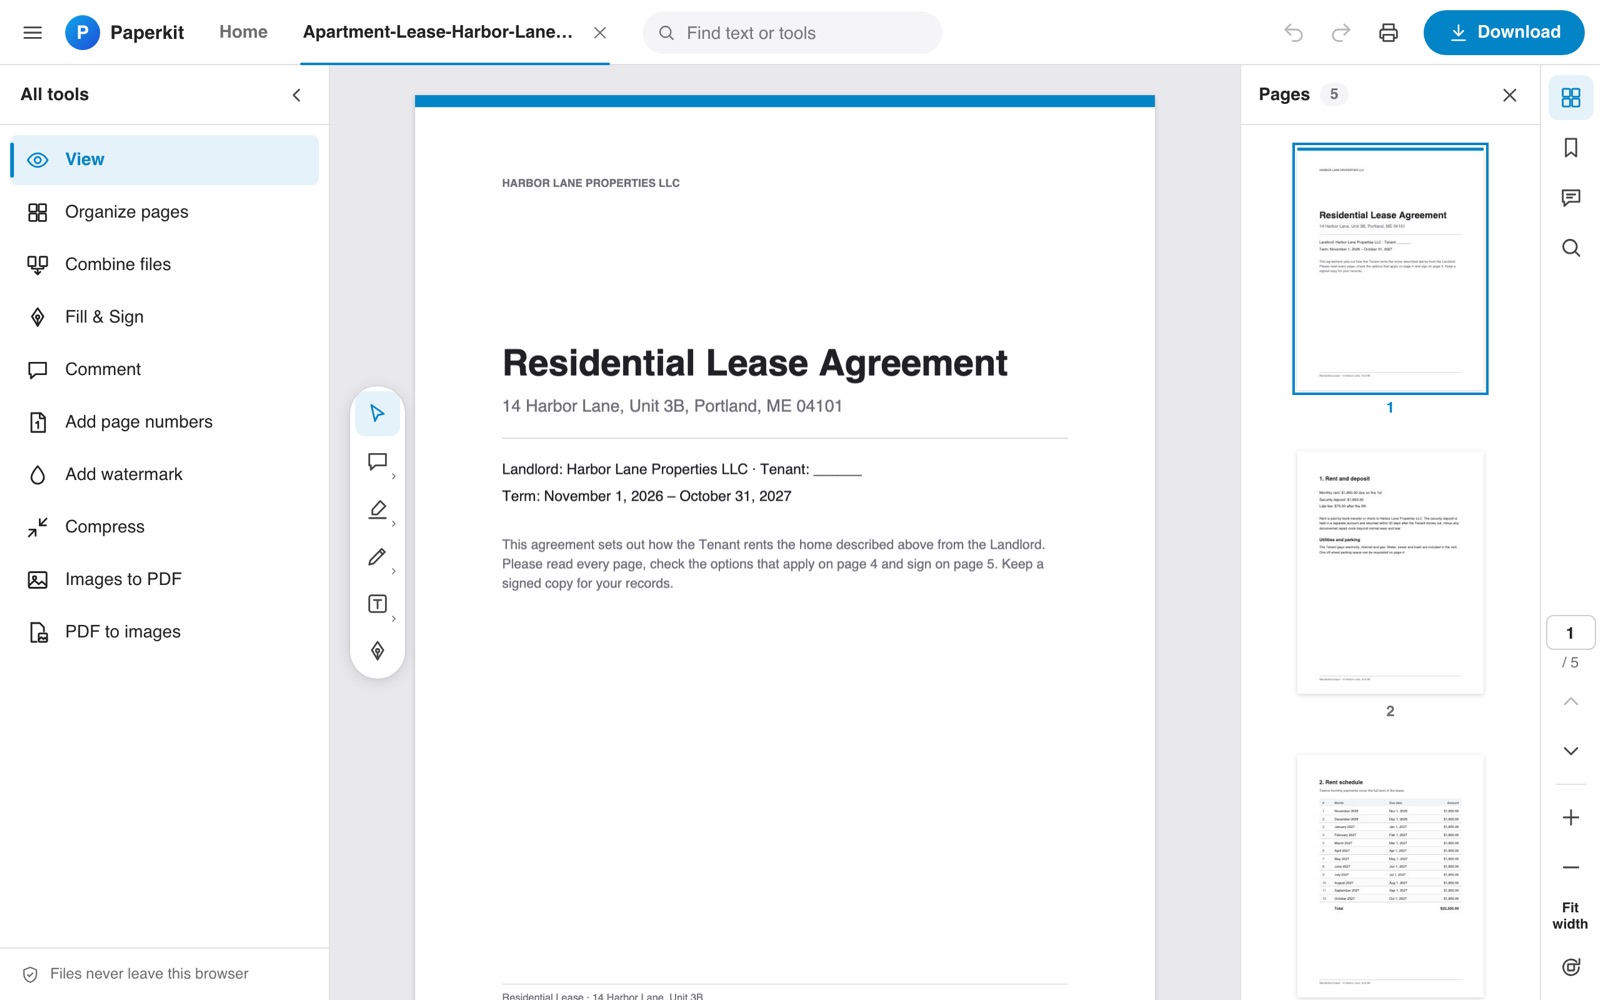Select the highlighter tool

(x=377, y=509)
